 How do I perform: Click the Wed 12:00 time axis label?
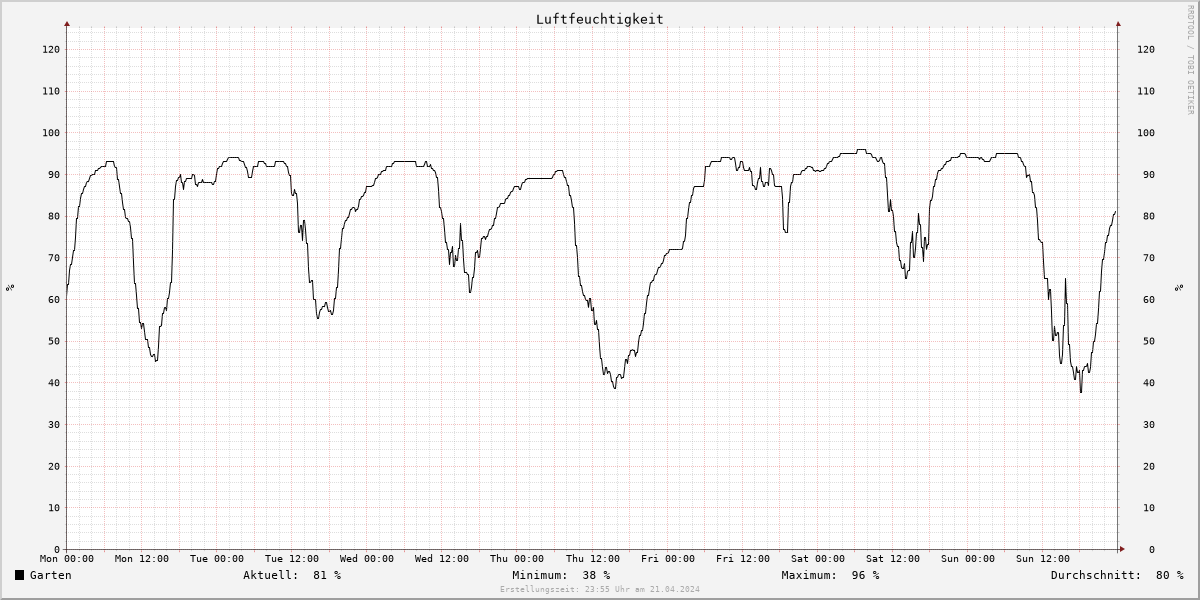pos(442,559)
